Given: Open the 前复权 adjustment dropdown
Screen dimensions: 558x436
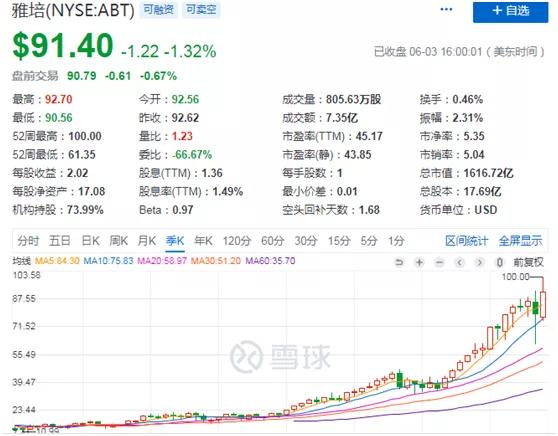Looking at the screenshot, I should click(x=528, y=263).
